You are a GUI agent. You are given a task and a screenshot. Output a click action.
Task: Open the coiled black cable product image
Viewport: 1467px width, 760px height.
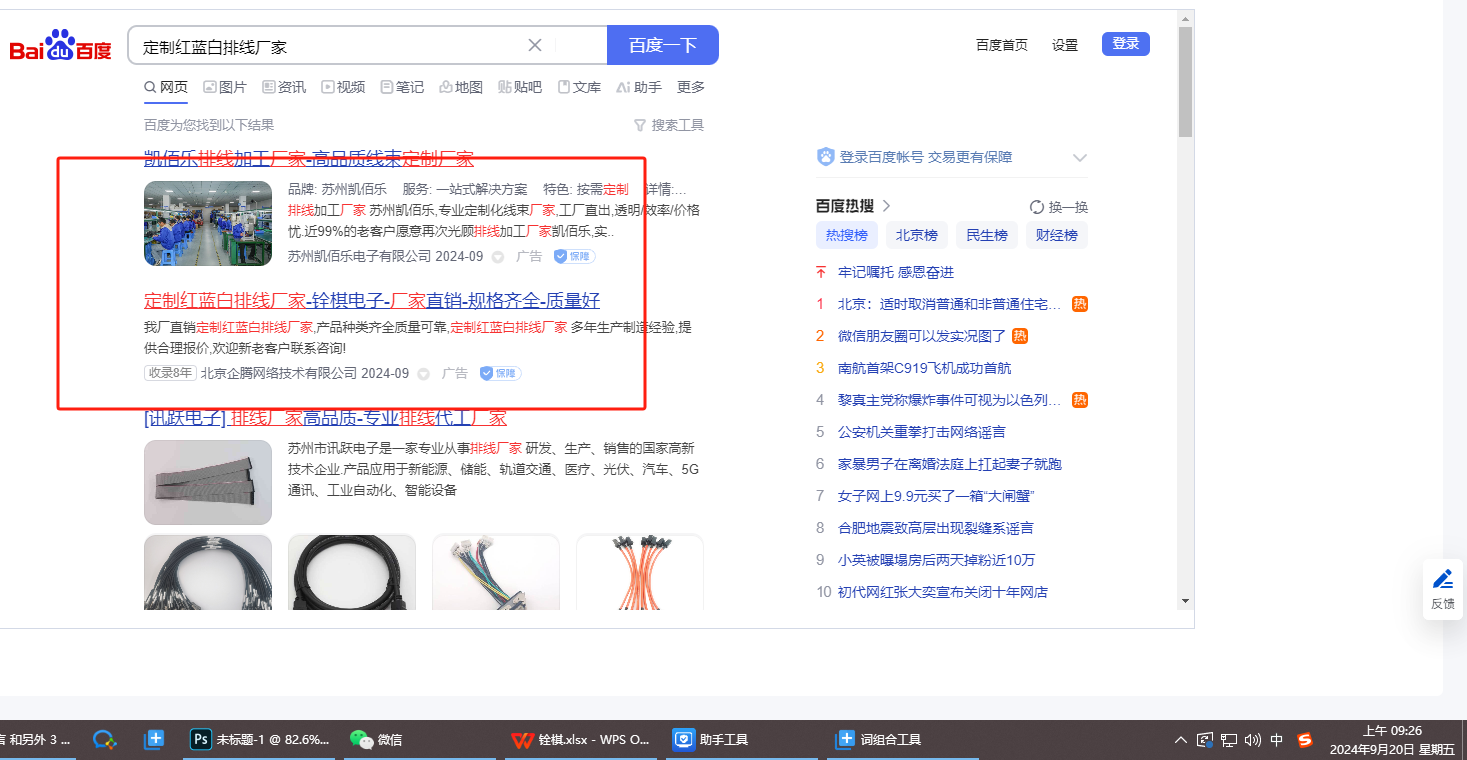(352, 572)
